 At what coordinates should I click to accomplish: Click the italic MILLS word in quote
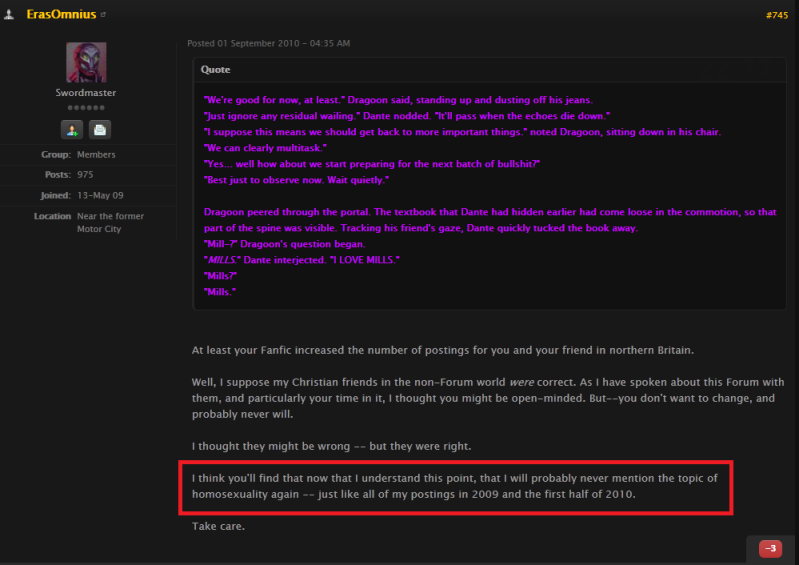point(222,260)
